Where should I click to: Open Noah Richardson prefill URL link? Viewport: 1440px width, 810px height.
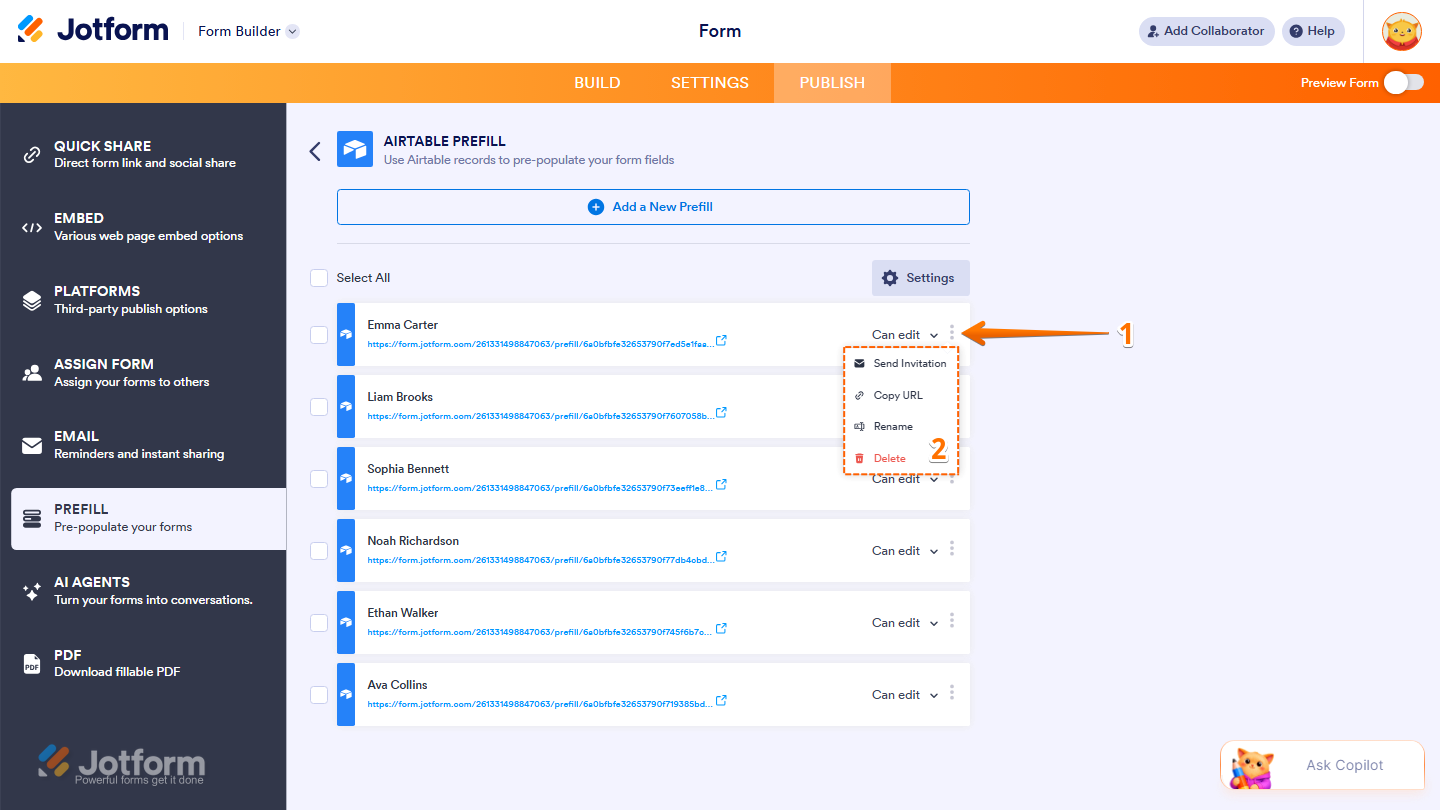tap(540, 560)
